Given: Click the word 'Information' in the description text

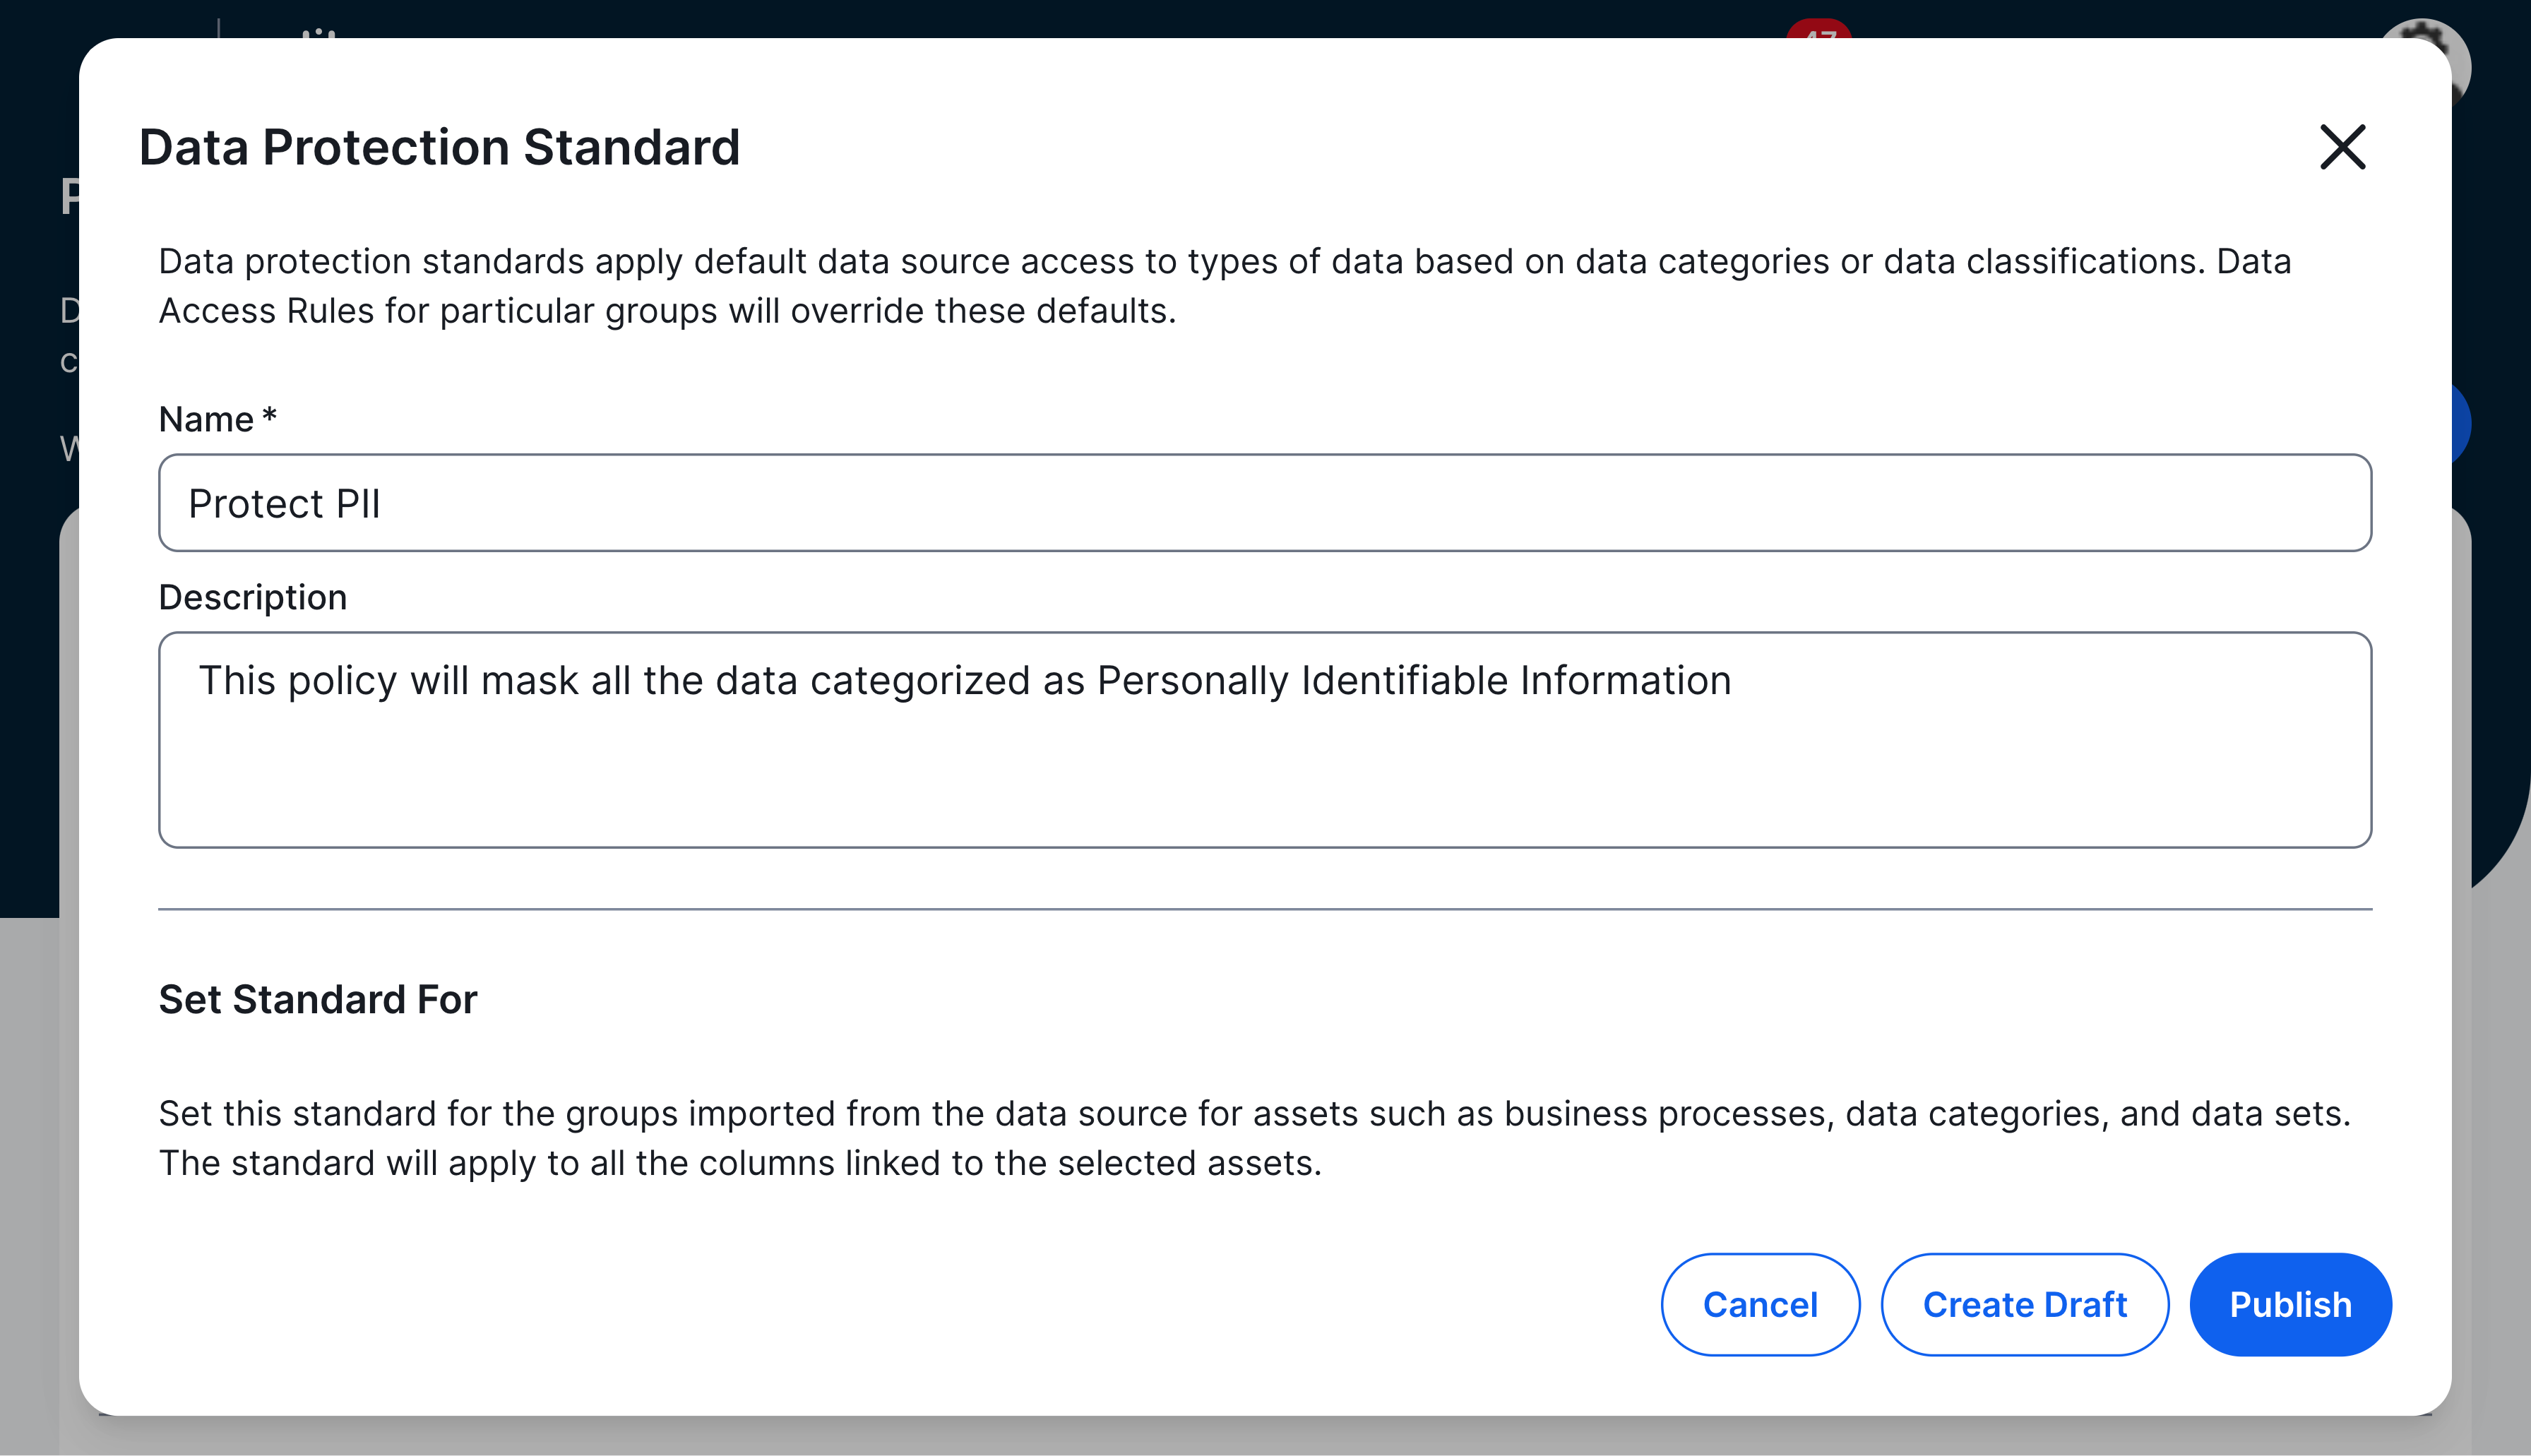Looking at the screenshot, I should [1625, 681].
